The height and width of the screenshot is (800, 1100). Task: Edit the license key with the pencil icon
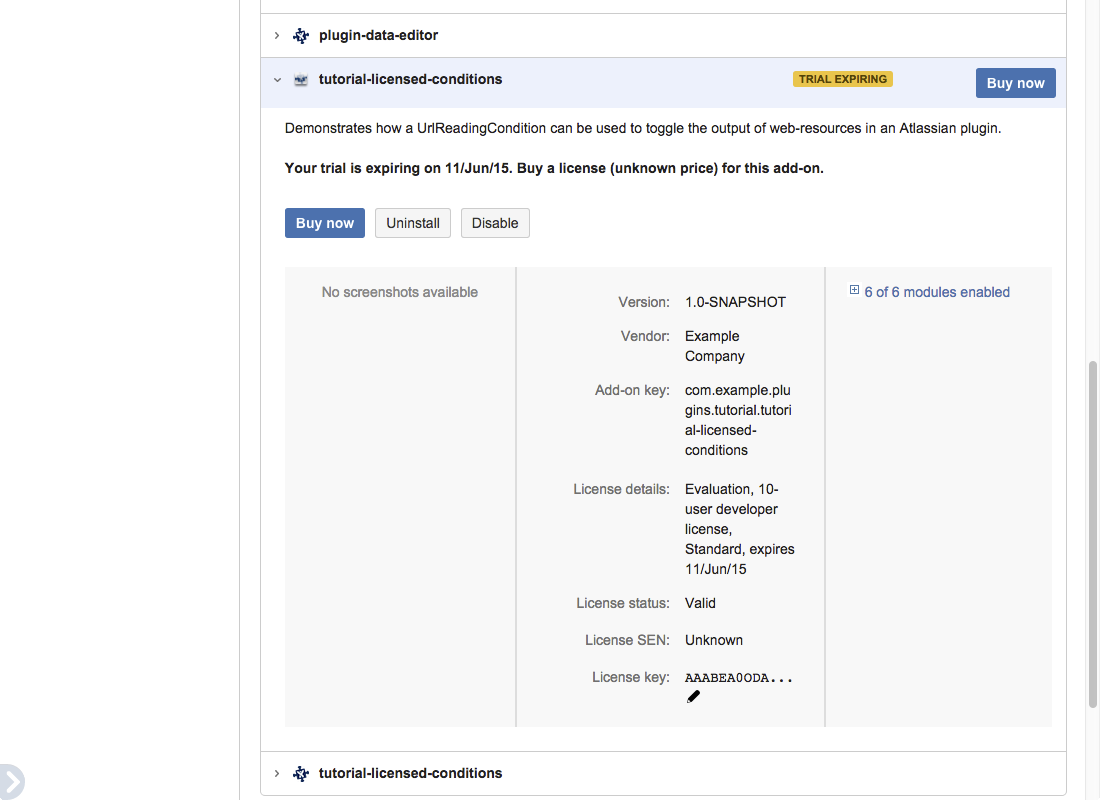click(693, 697)
